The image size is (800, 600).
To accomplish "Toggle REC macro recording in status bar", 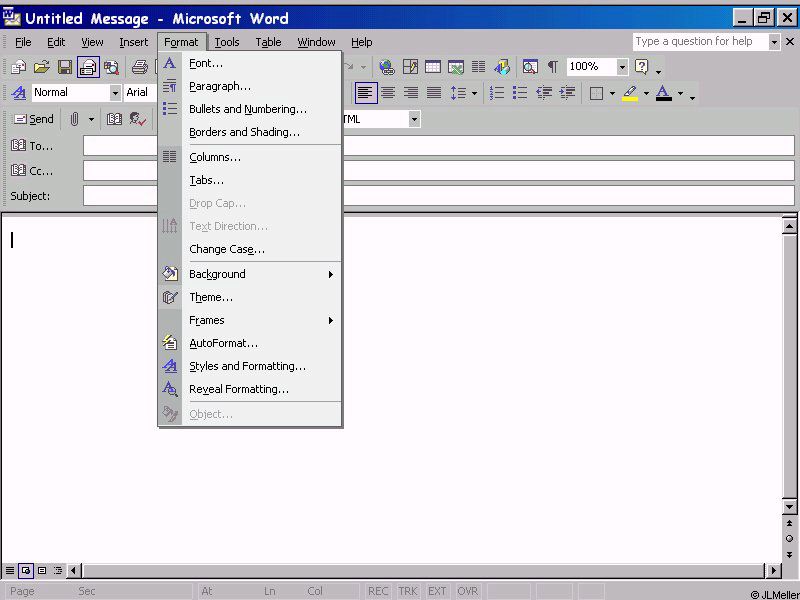I will click(x=378, y=591).
